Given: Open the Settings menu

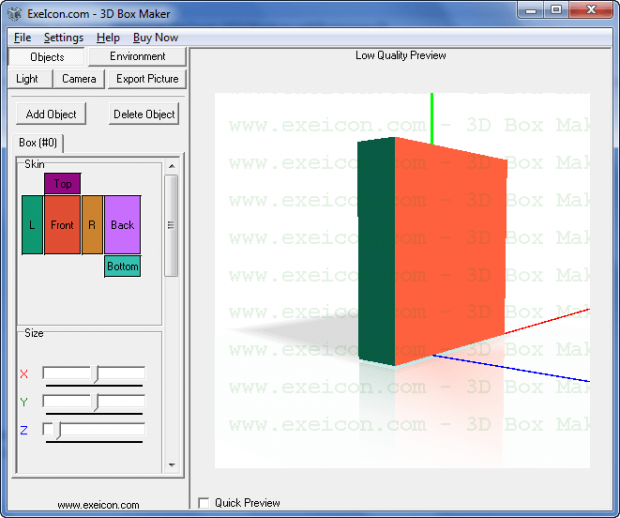Looking at the screenshot, I should (63, 37).
